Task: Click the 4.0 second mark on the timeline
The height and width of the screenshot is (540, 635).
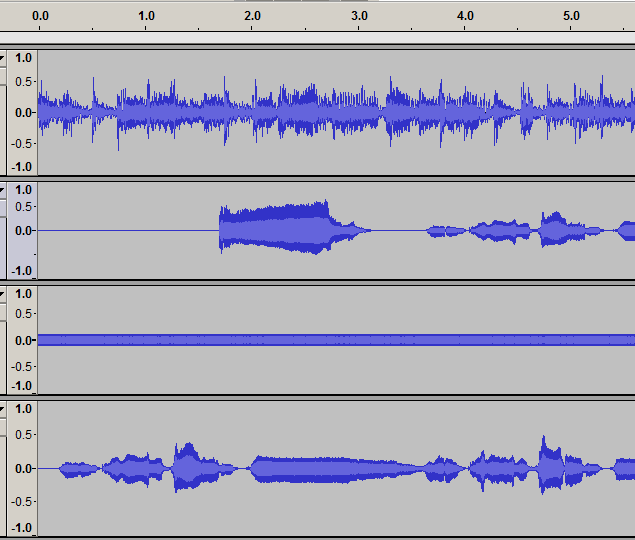Action: [465, 17]
